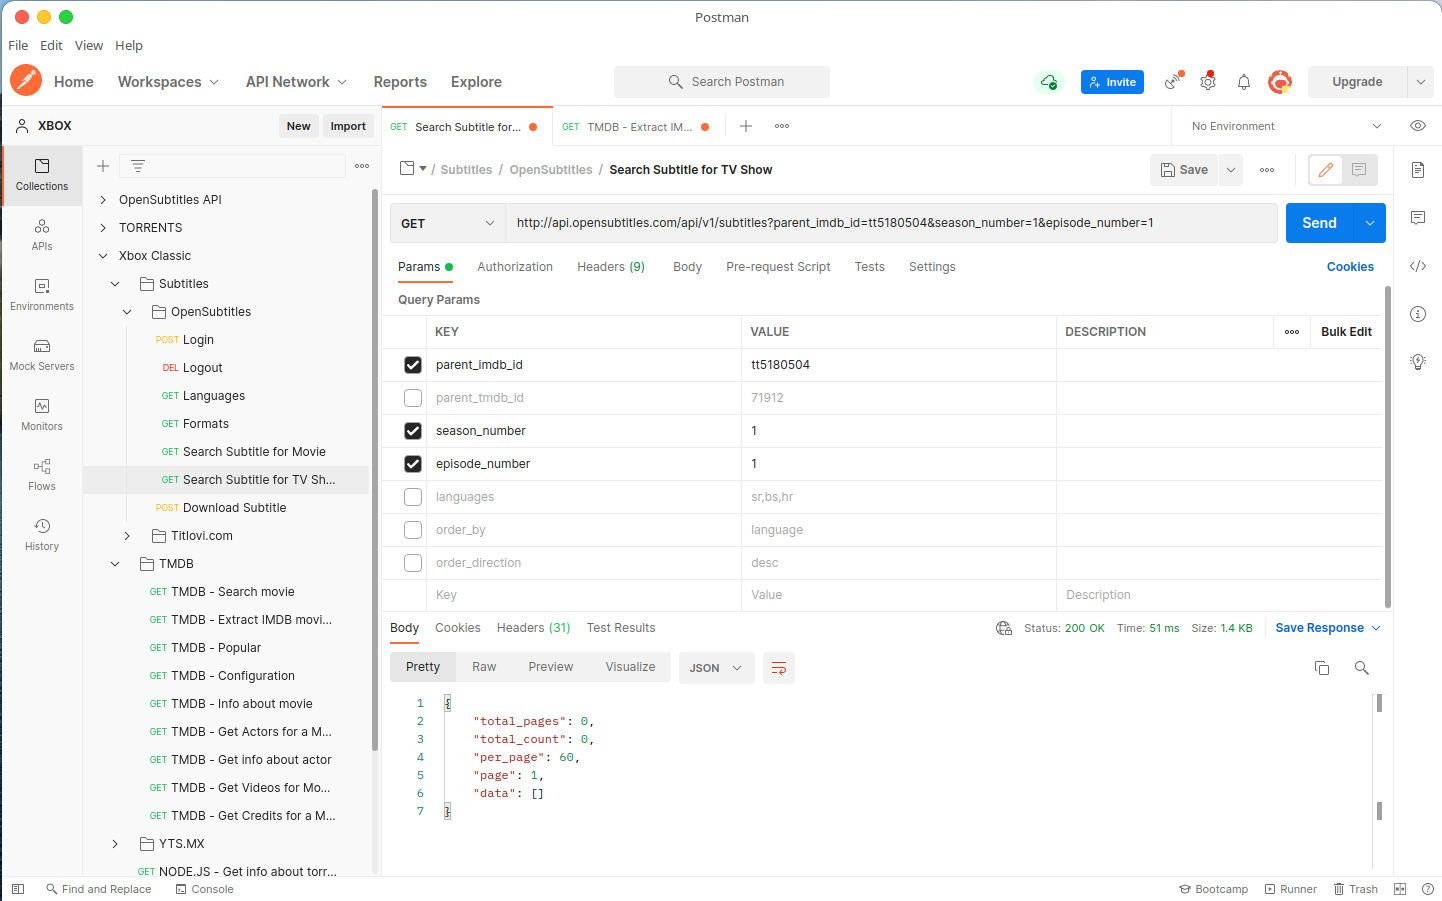Open the satellite capture requests icon
The width and height of the screenshot is (1442, 901).
coord(1173,82)
